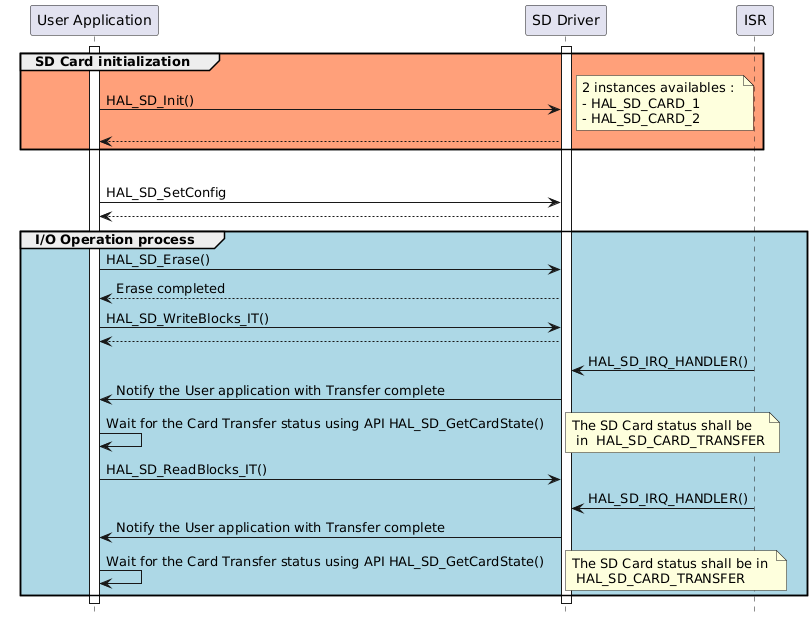Click the HAL_SD_CARD_1 line in note
The image size is (812, 618).
(x=641, y=104)
